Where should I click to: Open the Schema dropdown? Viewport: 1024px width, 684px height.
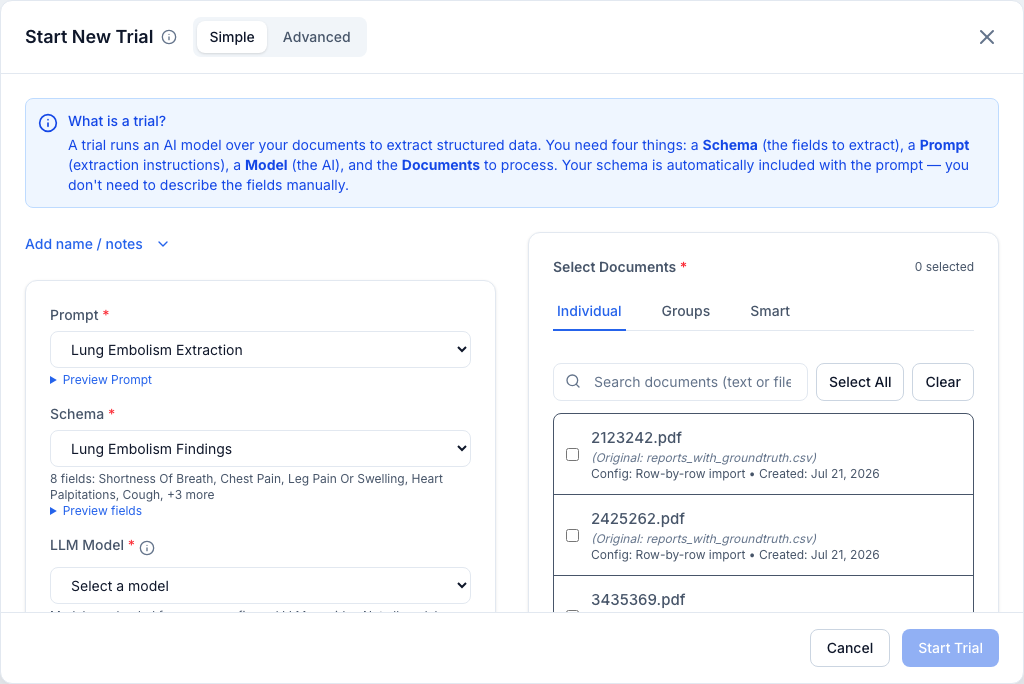[x=261, y=449]
